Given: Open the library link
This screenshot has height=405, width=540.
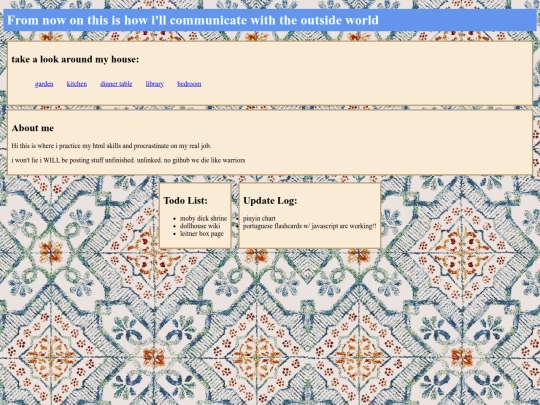Looking at the screenshot, I should [x=155, y=84].
